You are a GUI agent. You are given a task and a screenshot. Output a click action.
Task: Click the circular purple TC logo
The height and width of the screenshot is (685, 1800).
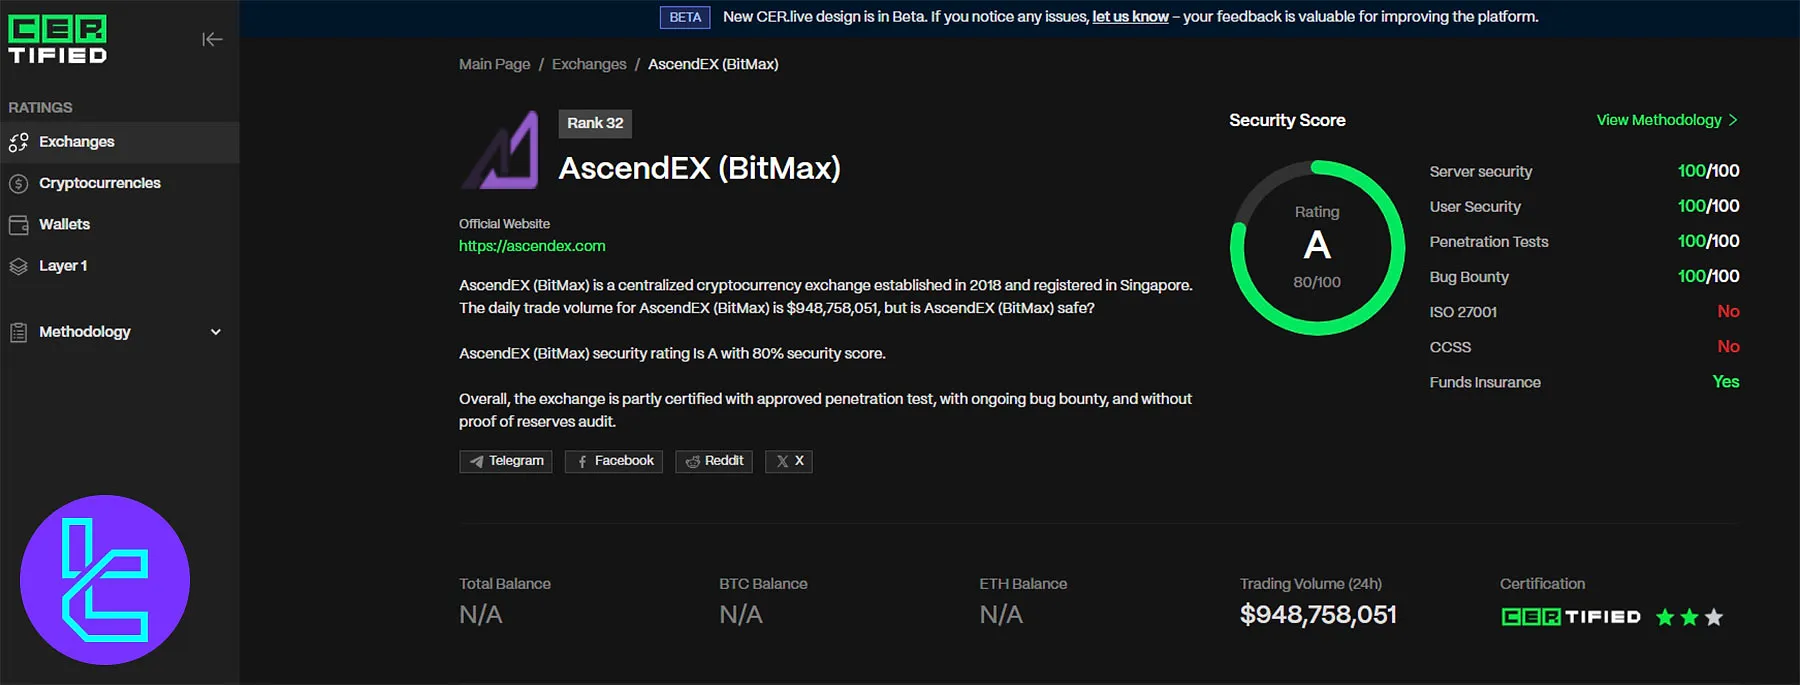click(105, 580)
